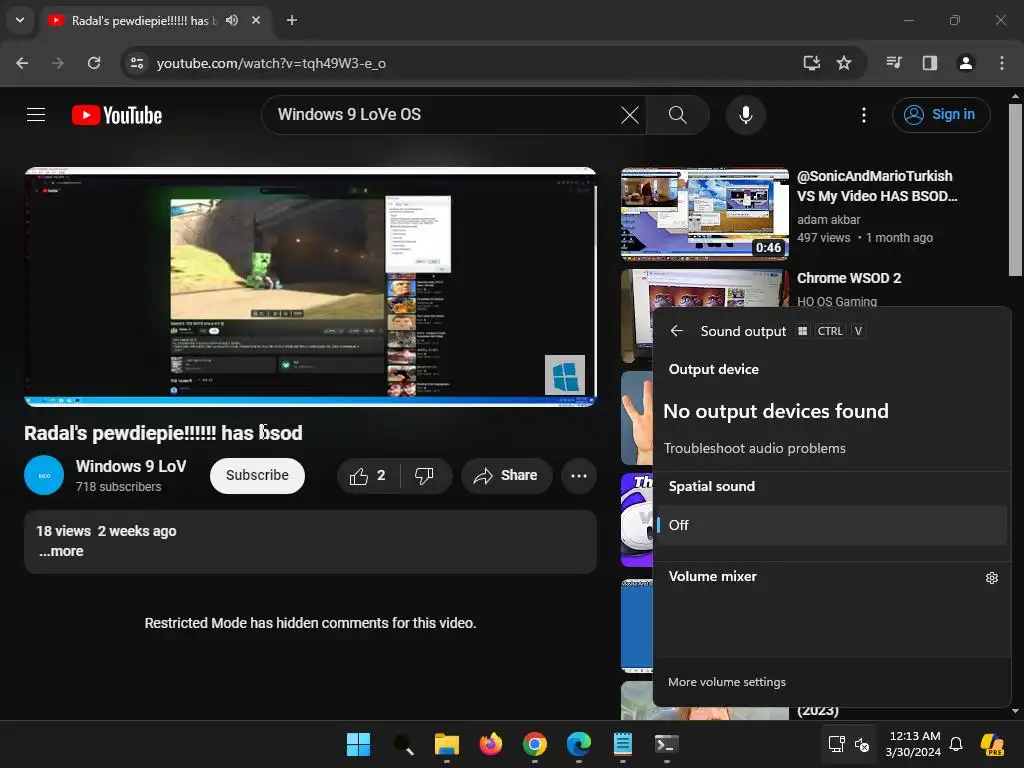Open Windows Terminal from taskbar
Screen dimensions: 1024x768
(667, 744)
